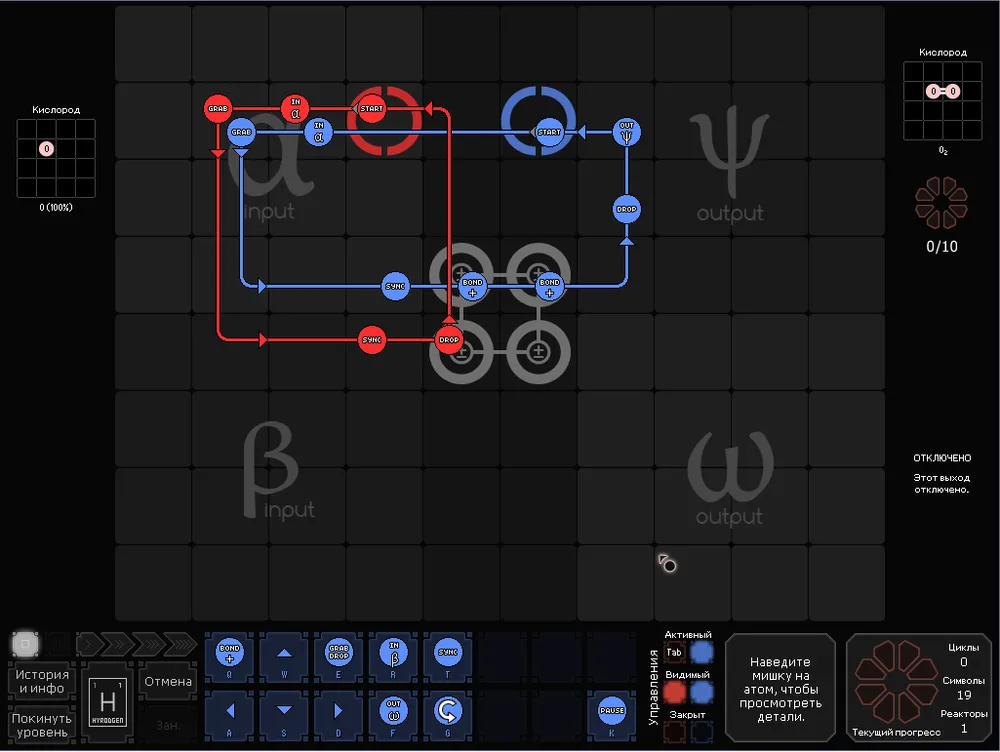Select the blue DROP instruction on the grid
The height and width of the screenshot is (752, 1000).
[626, 209]
